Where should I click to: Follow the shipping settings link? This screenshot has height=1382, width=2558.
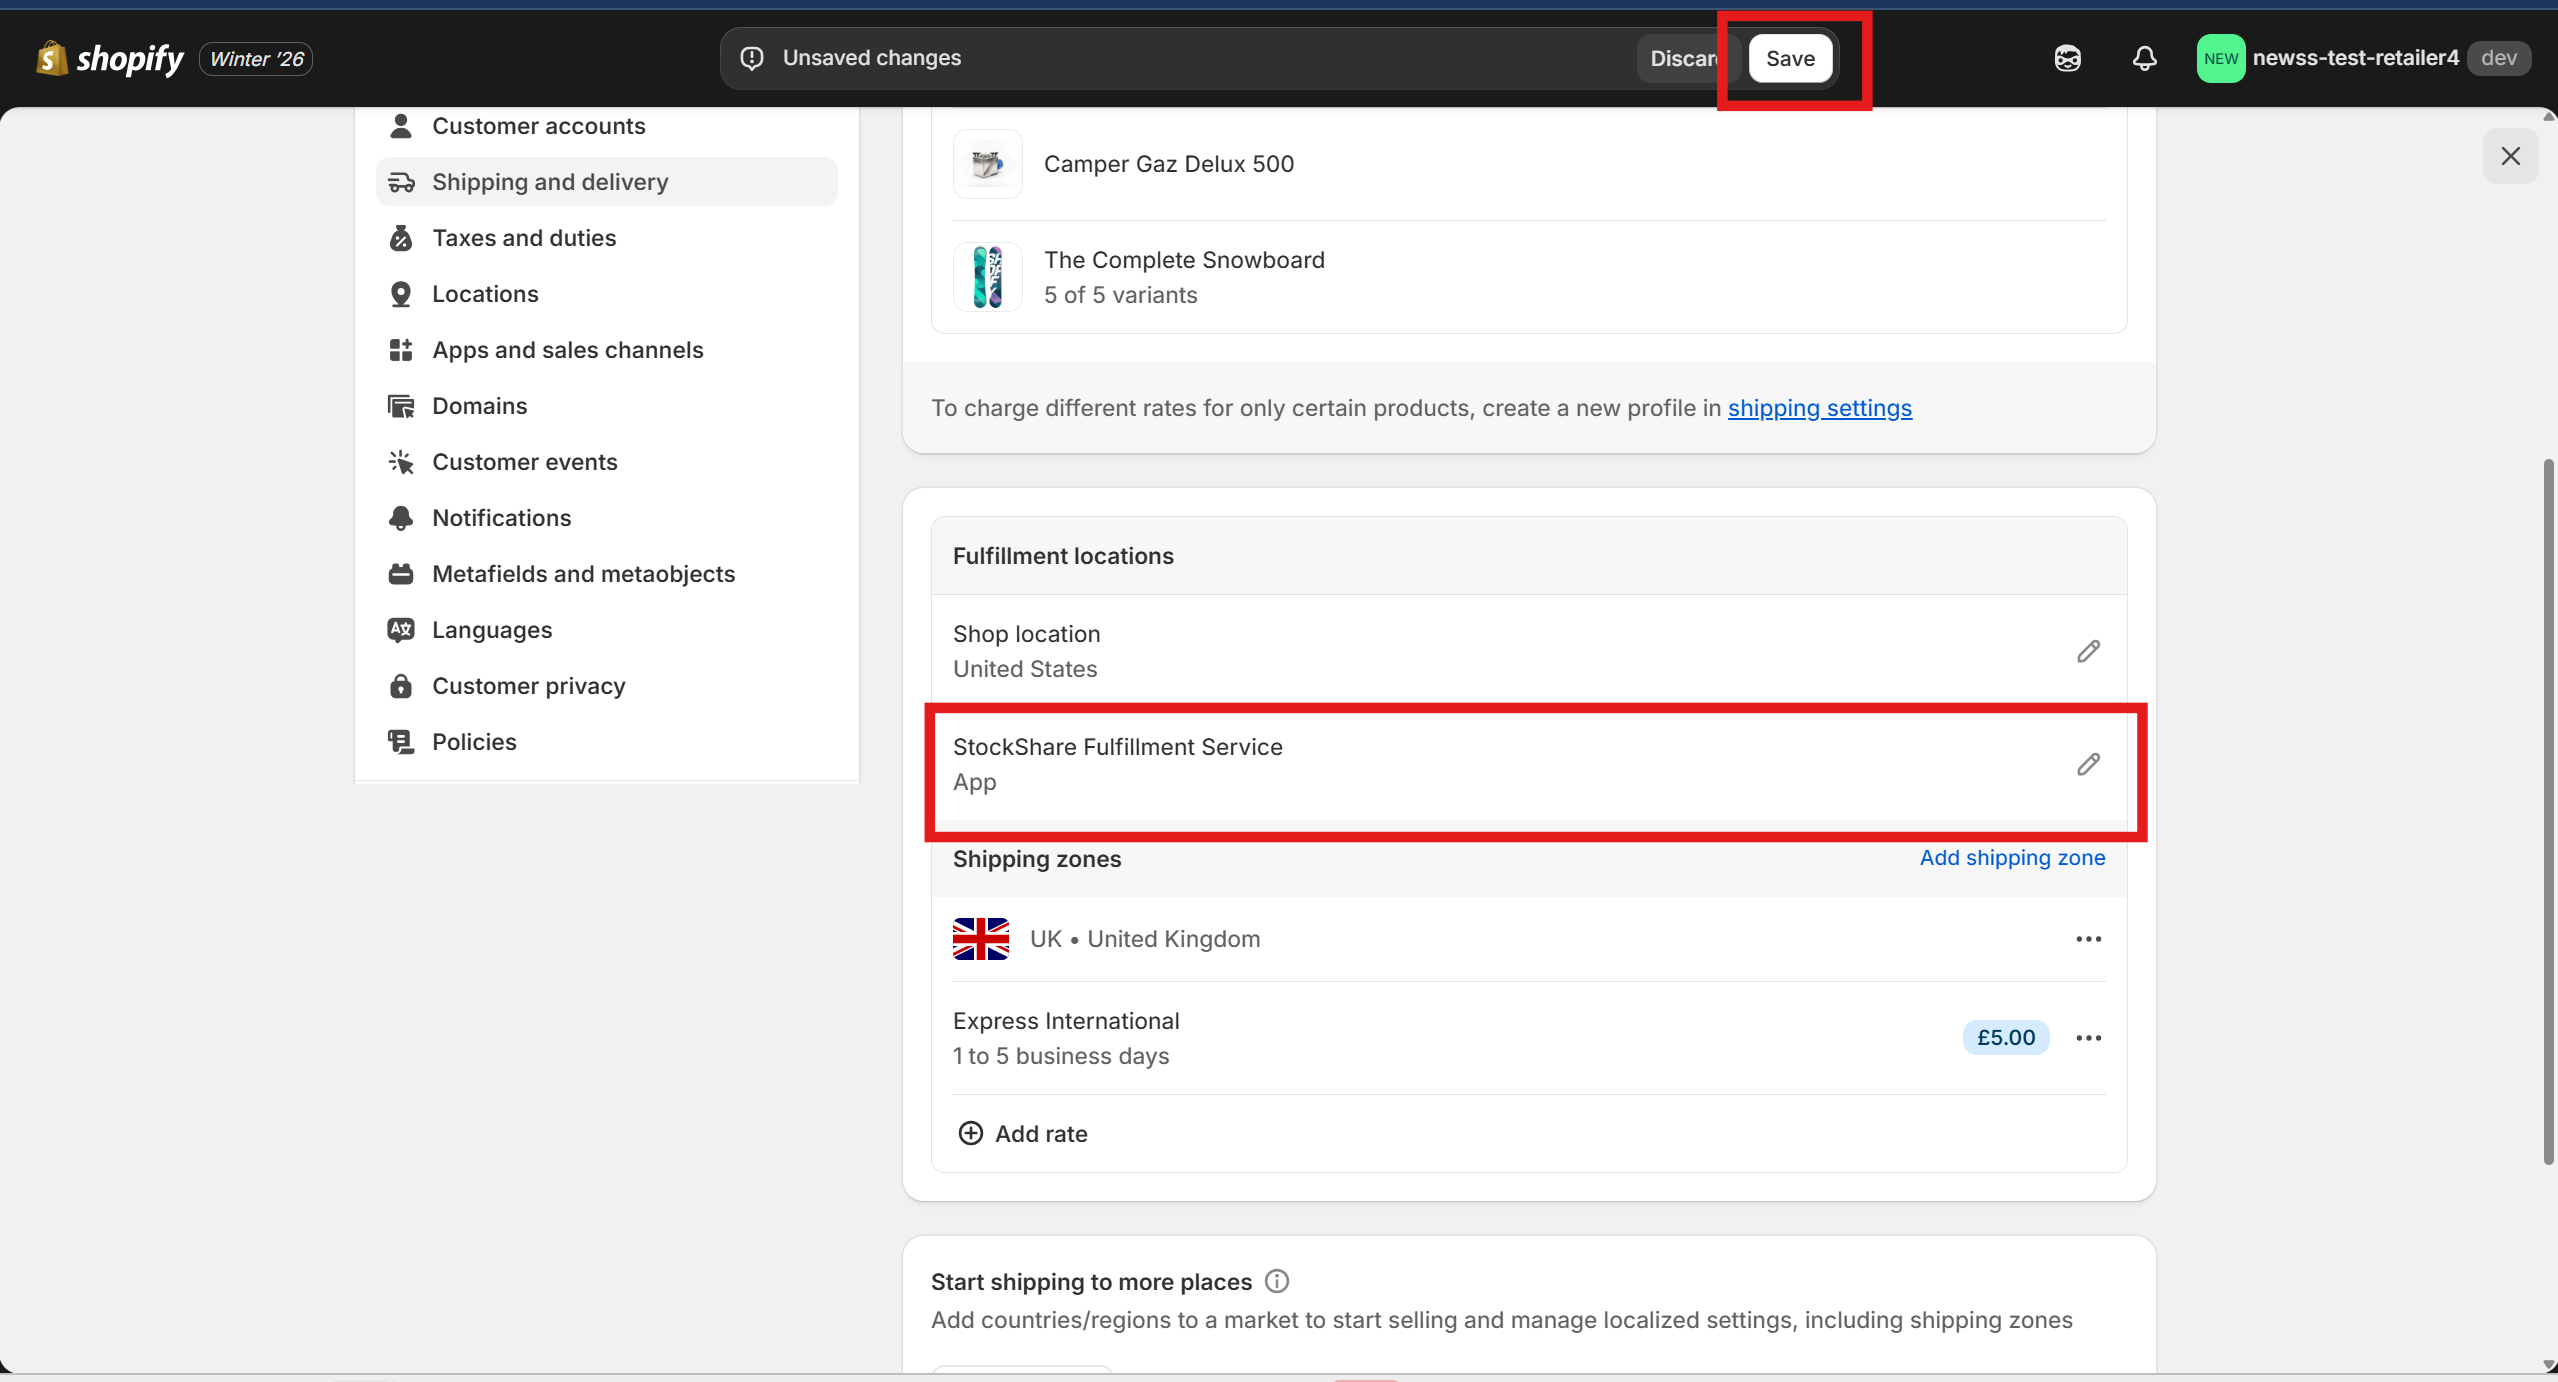[x=1819, y=408]
